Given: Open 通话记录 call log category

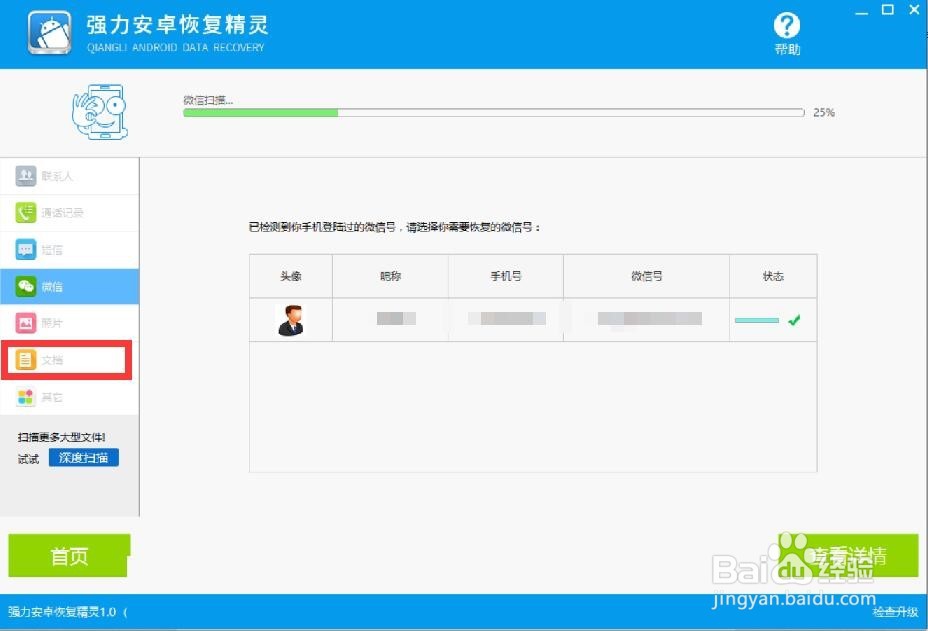Looking at the screenshot, I should (69, 213).
